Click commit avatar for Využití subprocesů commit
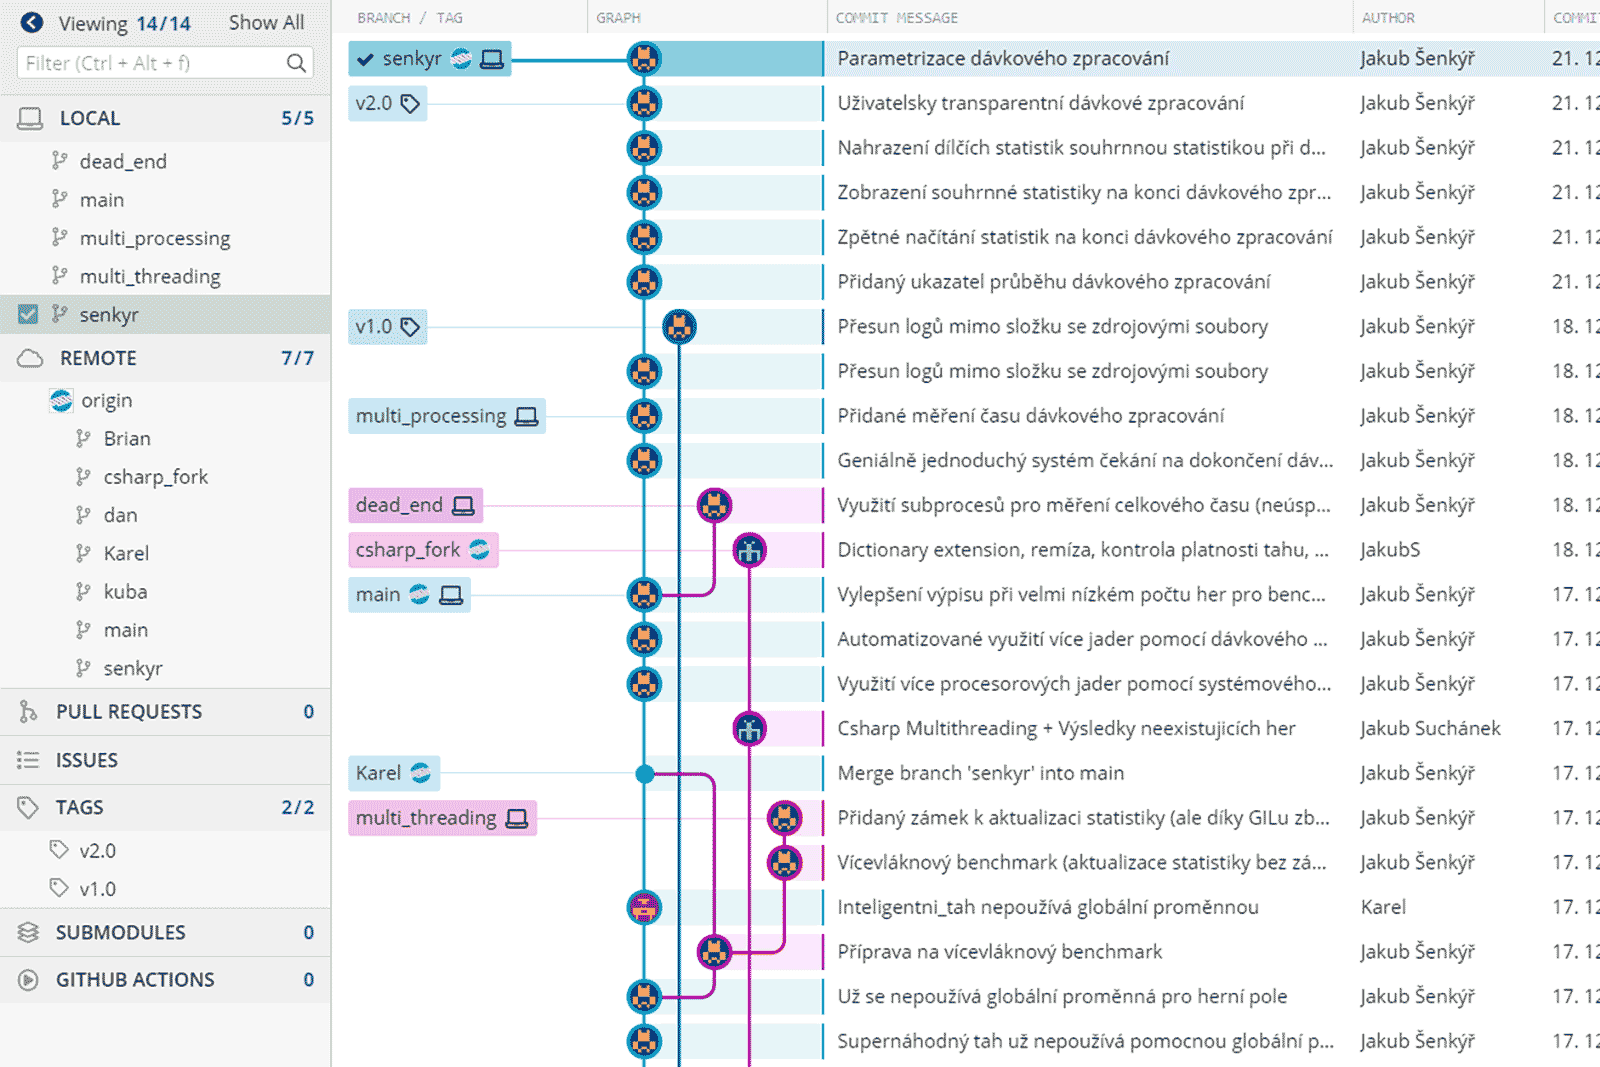 714,505
